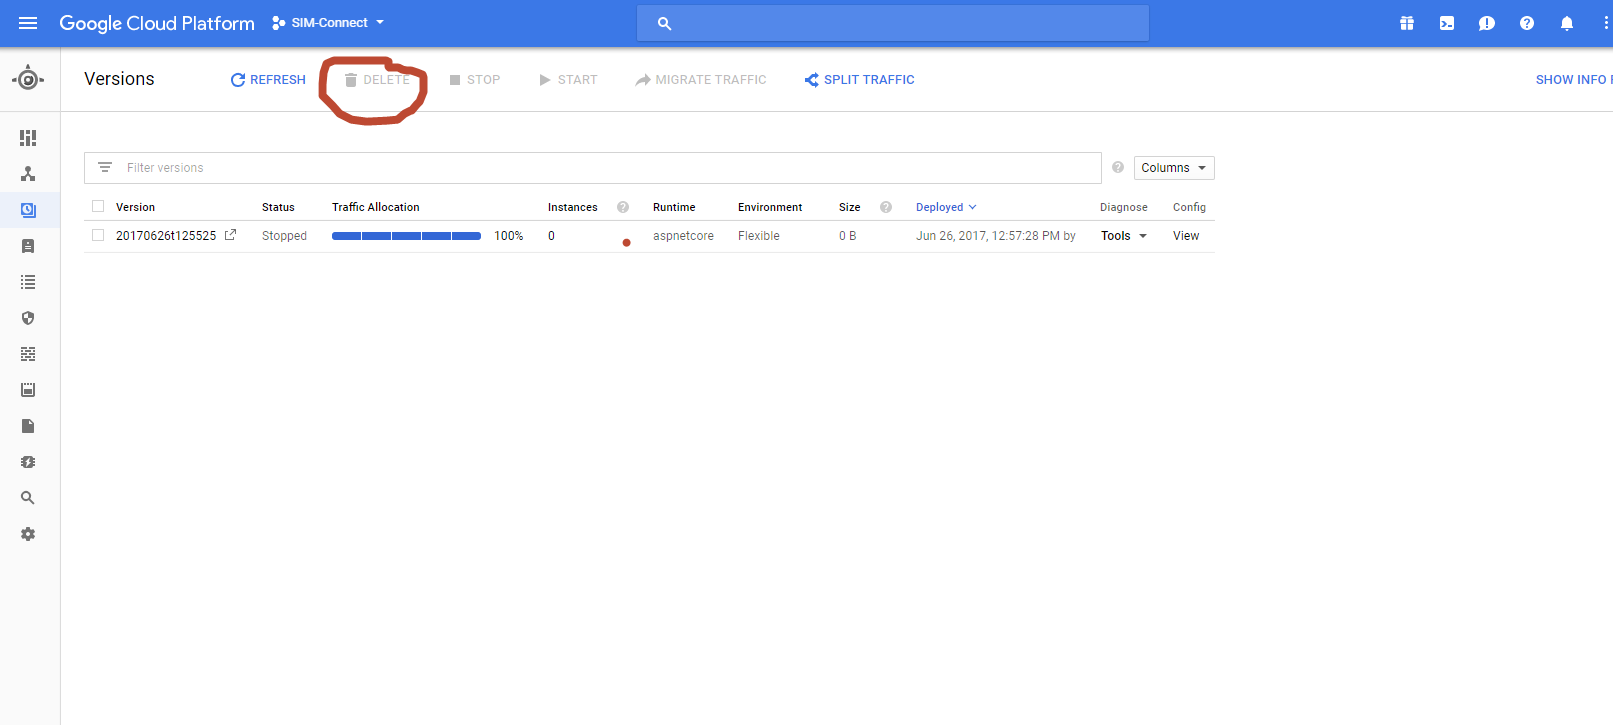Screen dimensions: 1613x725
Task: Click the Jun 26, 2017 deployed date
Action: pos(995,236)
